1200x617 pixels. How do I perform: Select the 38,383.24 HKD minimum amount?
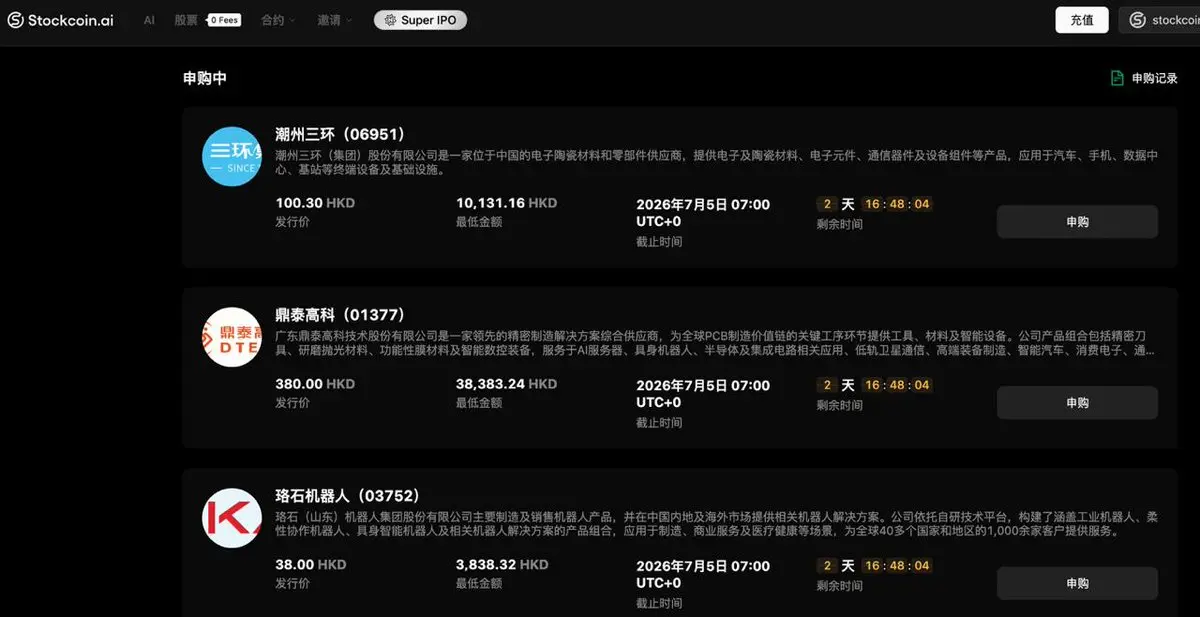(506, 384)
